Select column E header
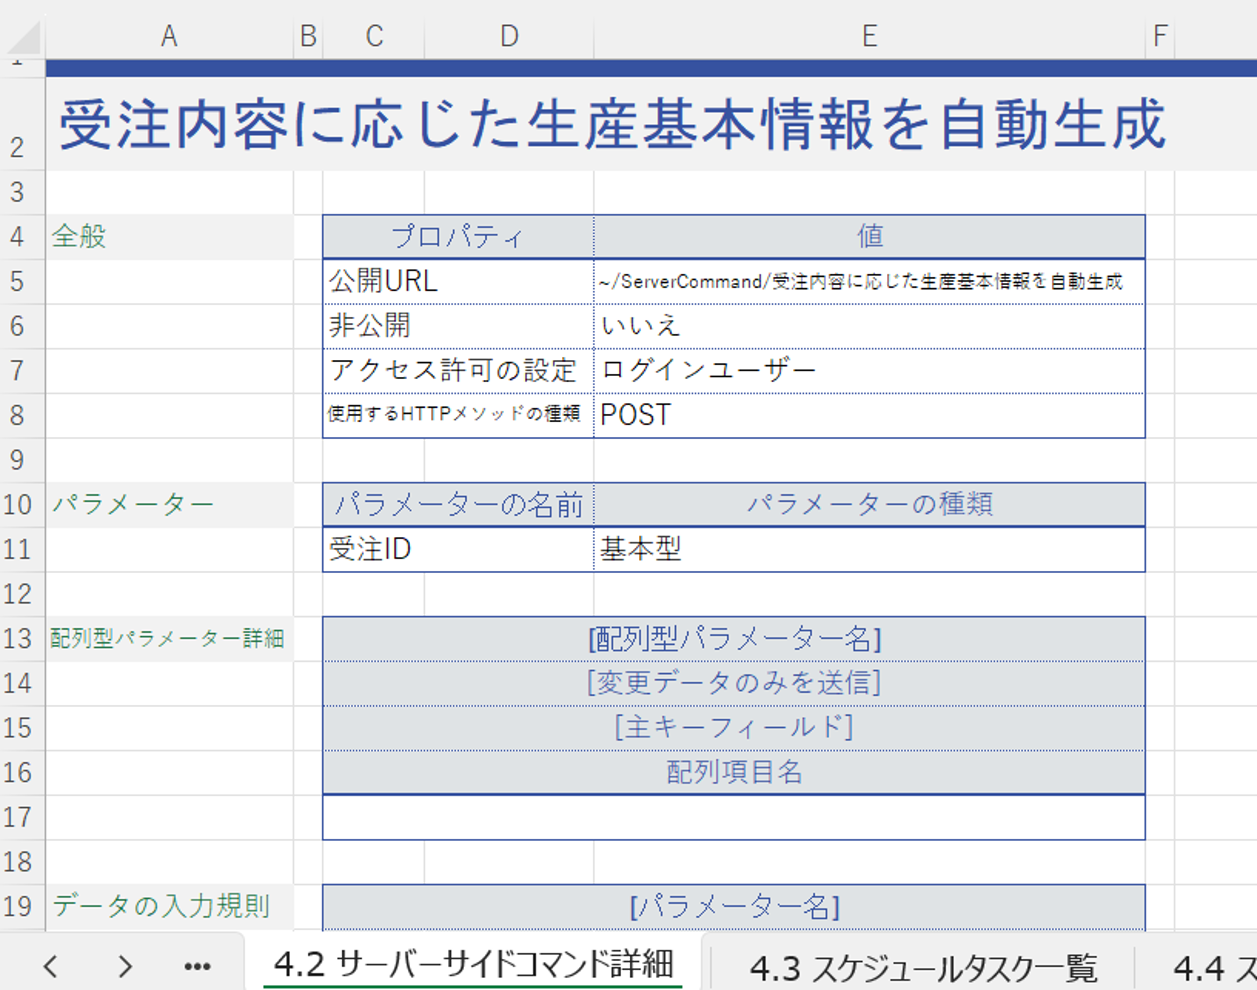 point(869,37)
